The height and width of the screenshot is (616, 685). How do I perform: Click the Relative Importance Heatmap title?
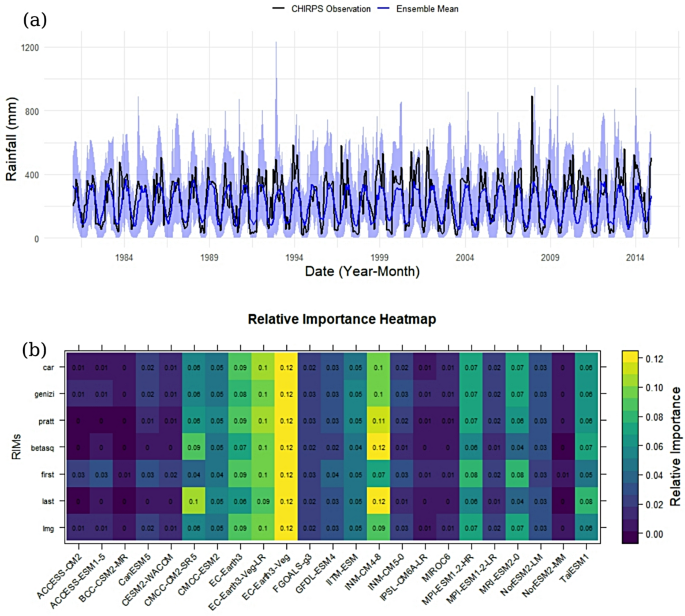pyautogui.click(x=342, y=319)
